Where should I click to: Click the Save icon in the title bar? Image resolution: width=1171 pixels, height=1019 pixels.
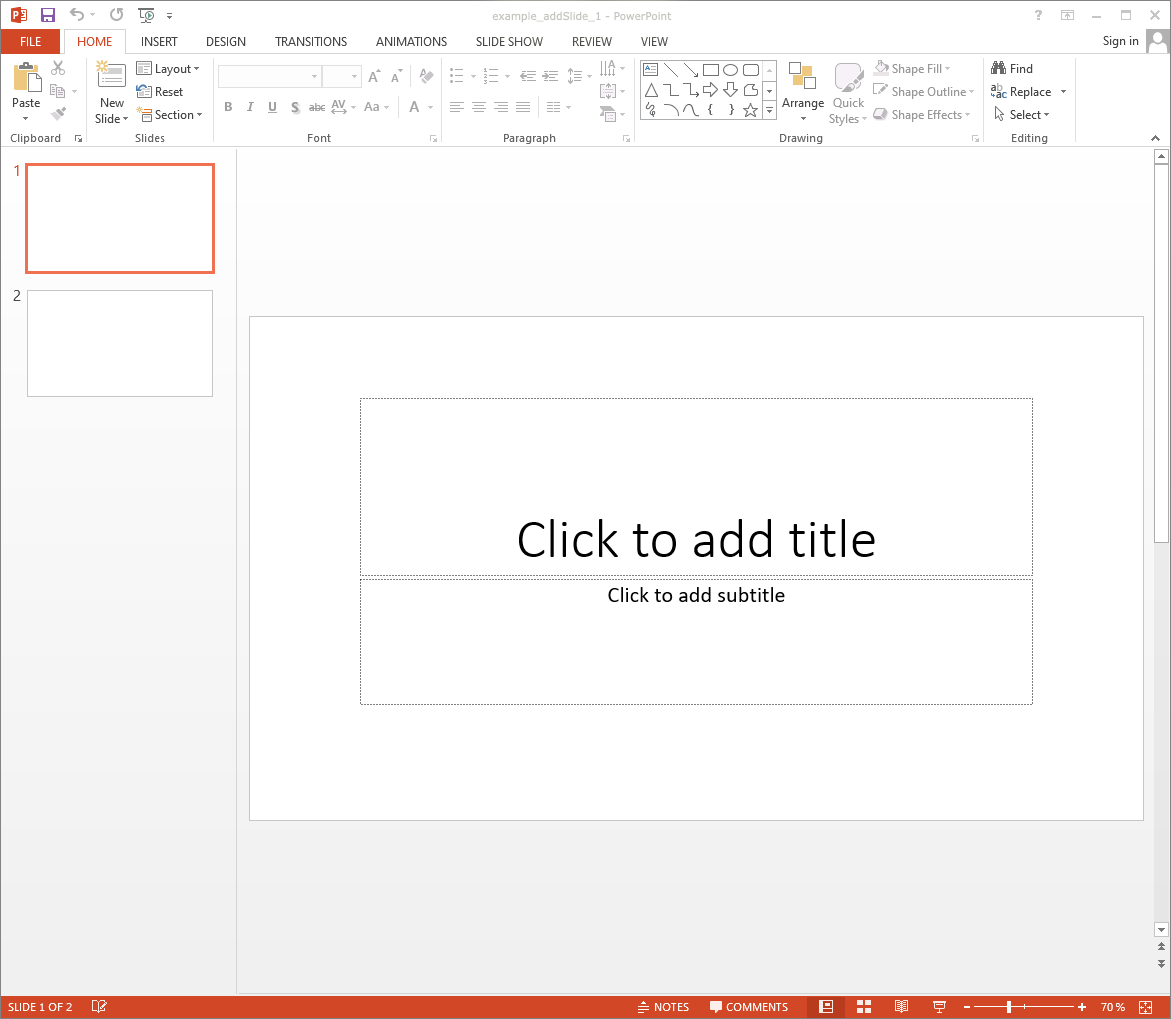(47, 15)
